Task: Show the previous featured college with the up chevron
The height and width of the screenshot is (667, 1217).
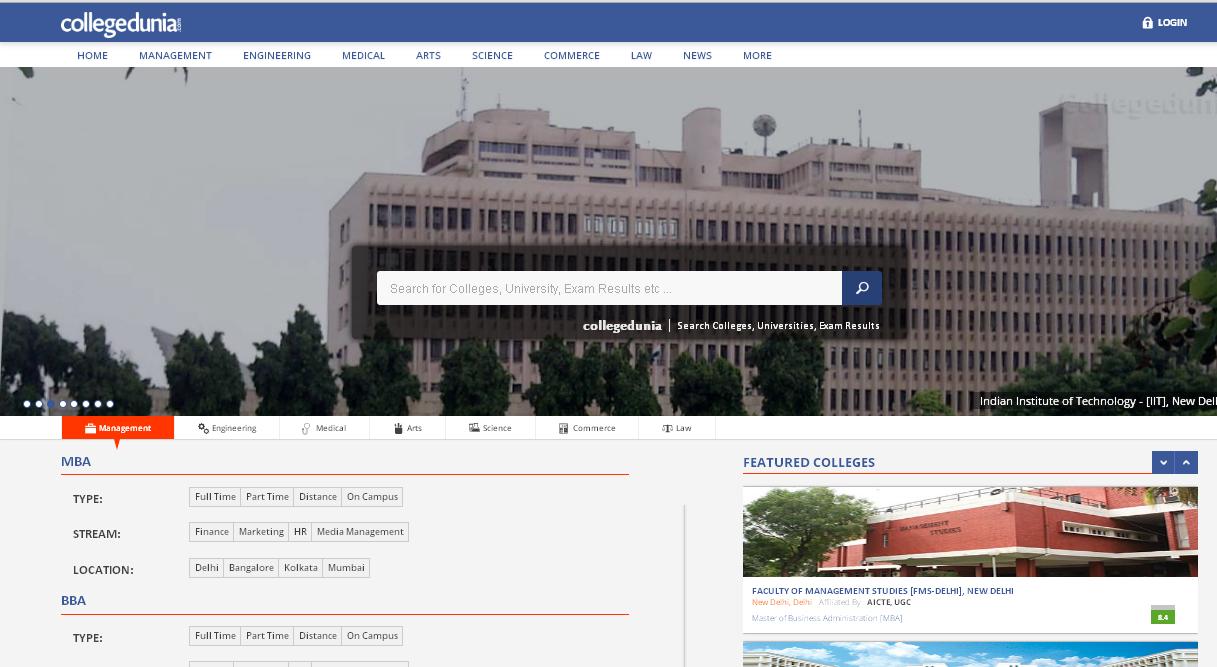Action: point(1186,462)
